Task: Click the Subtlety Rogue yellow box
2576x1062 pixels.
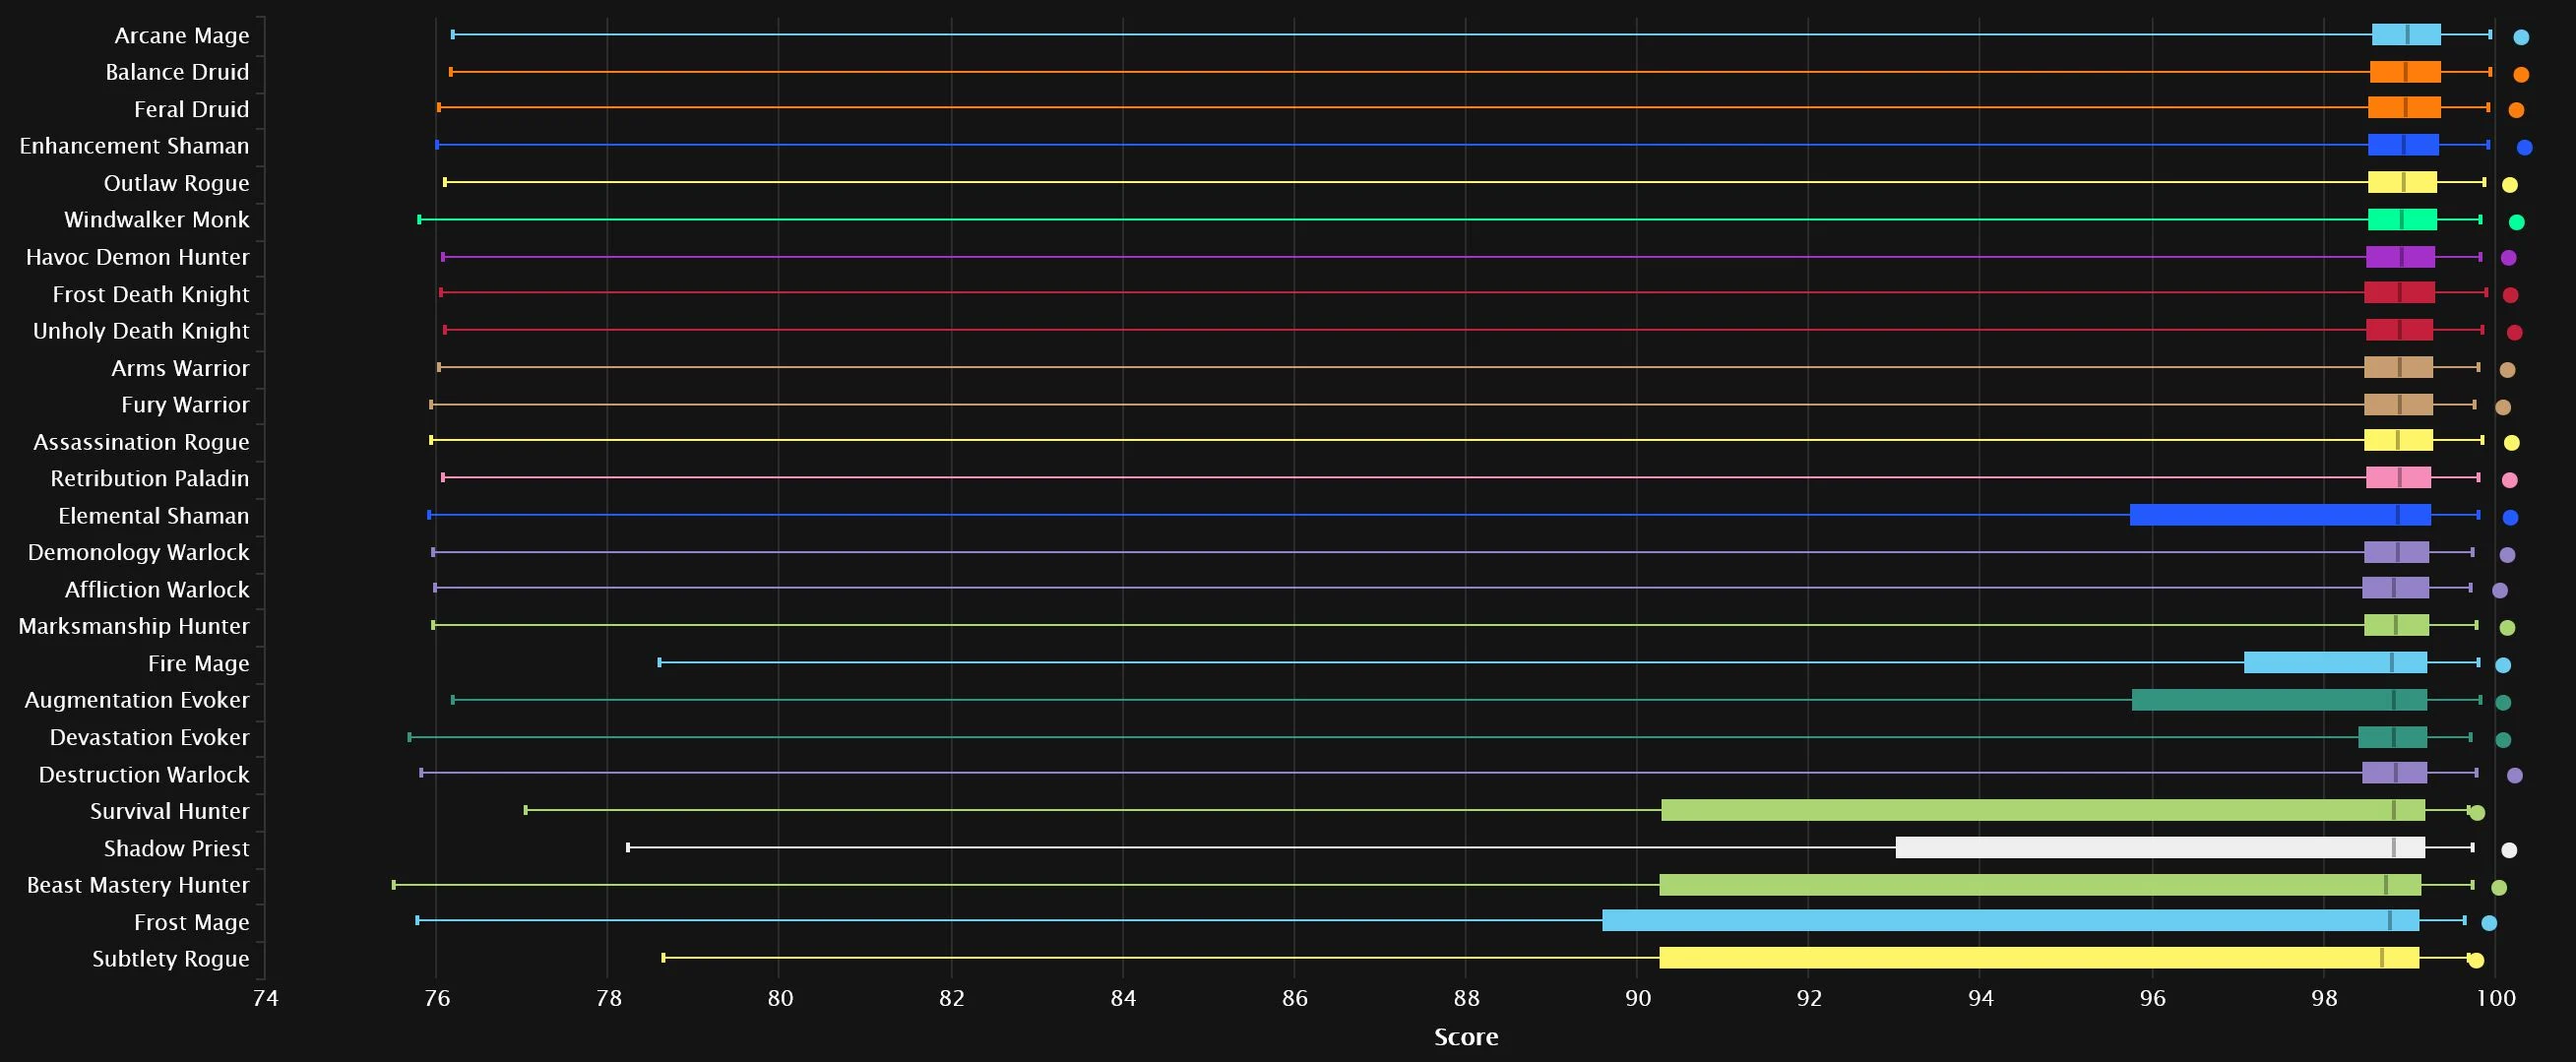Action: point(2039,958)
